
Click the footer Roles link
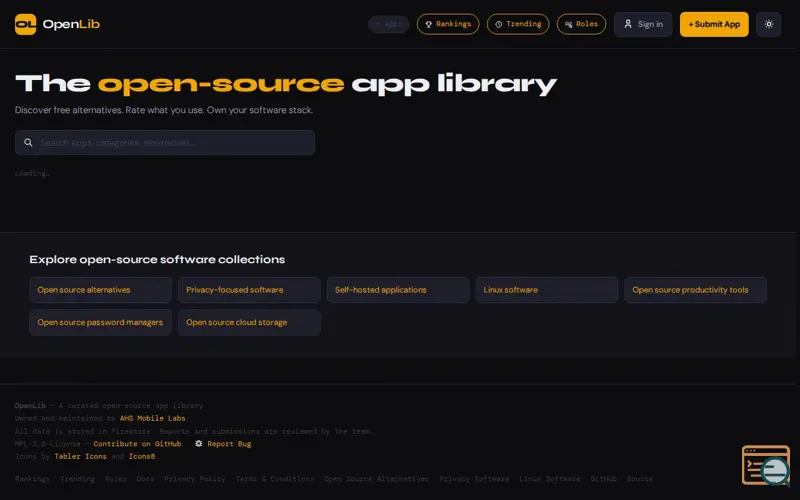(116, 479)
